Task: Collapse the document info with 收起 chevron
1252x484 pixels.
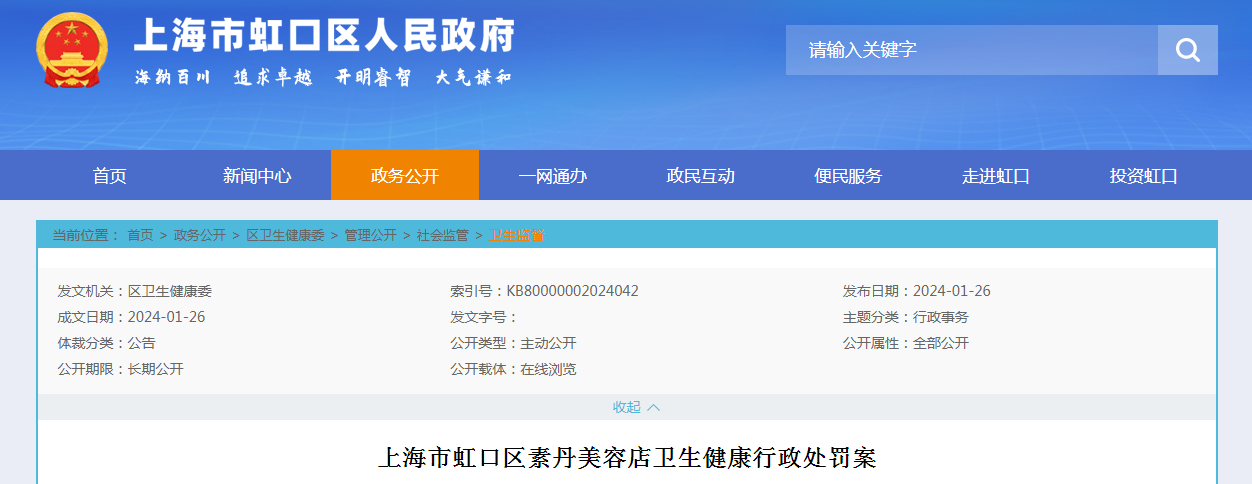Action: 636,407
